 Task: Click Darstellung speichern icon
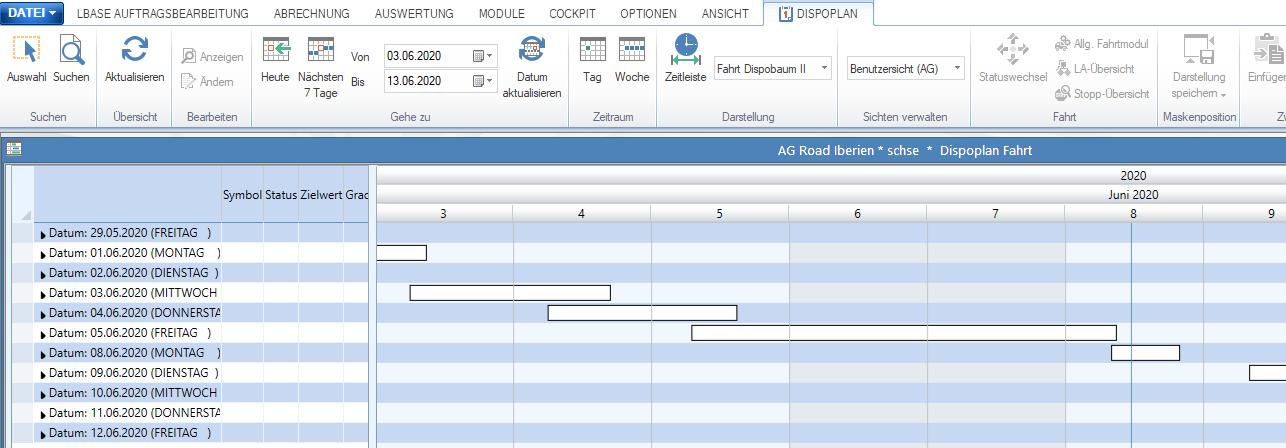1198,50
